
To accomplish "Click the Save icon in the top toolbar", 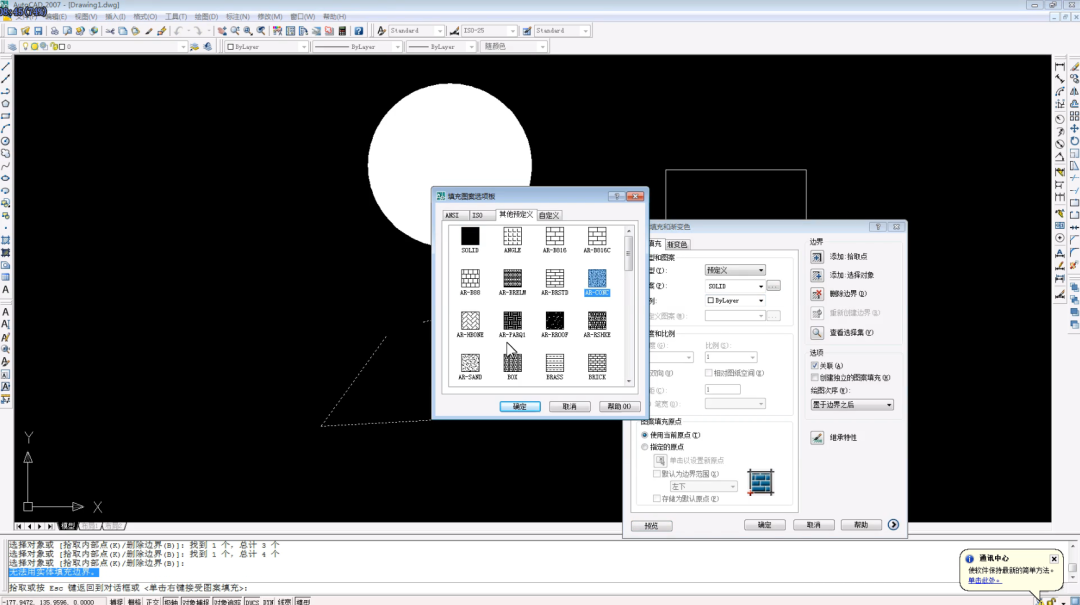I will coord(40,31).
